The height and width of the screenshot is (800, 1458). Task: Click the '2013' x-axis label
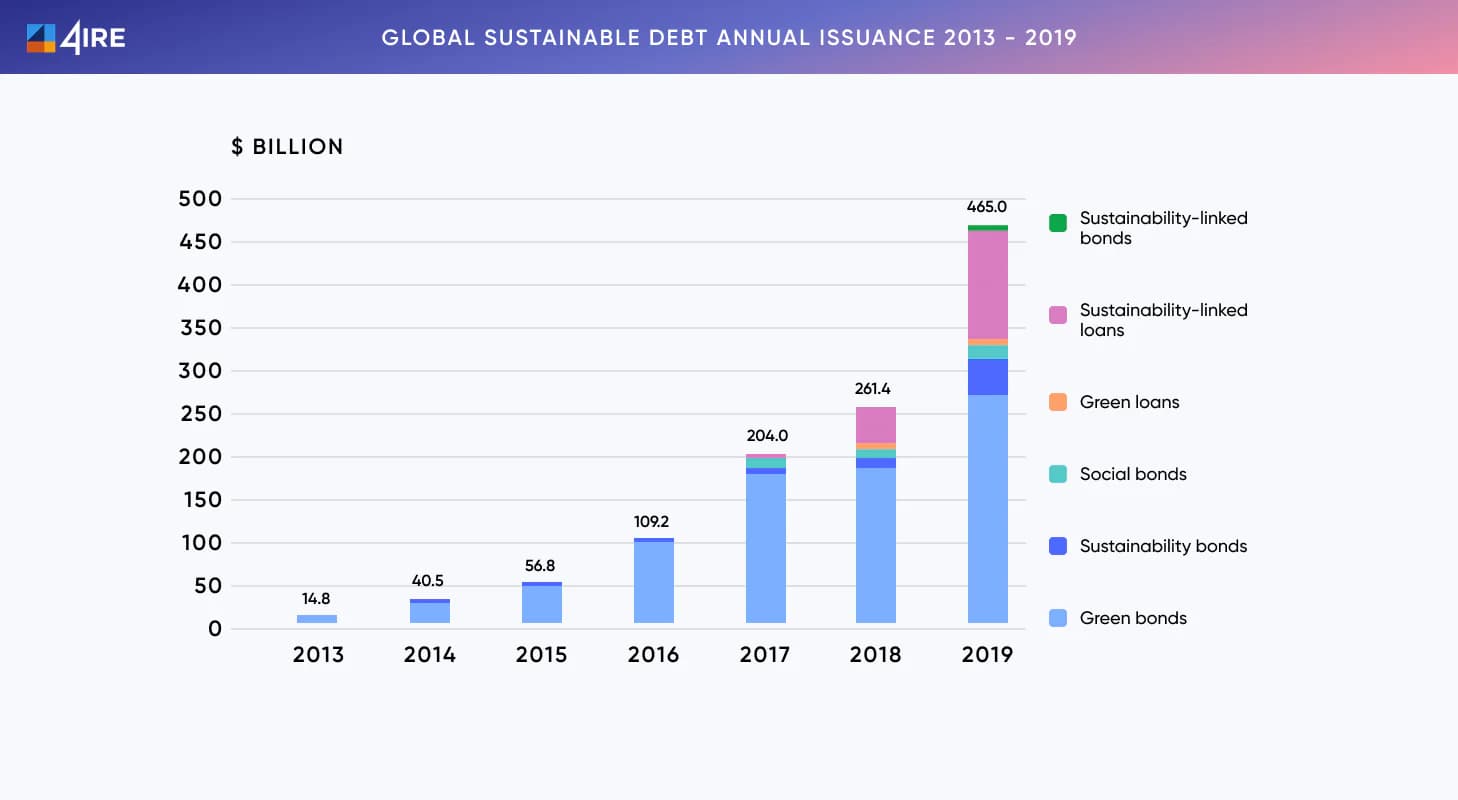(x=318, y=655)
